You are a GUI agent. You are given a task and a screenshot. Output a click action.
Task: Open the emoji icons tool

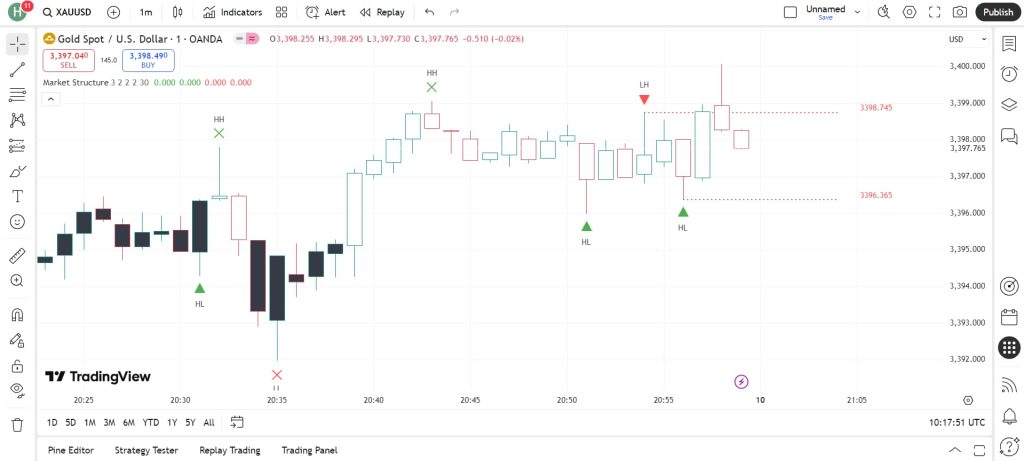18,221
